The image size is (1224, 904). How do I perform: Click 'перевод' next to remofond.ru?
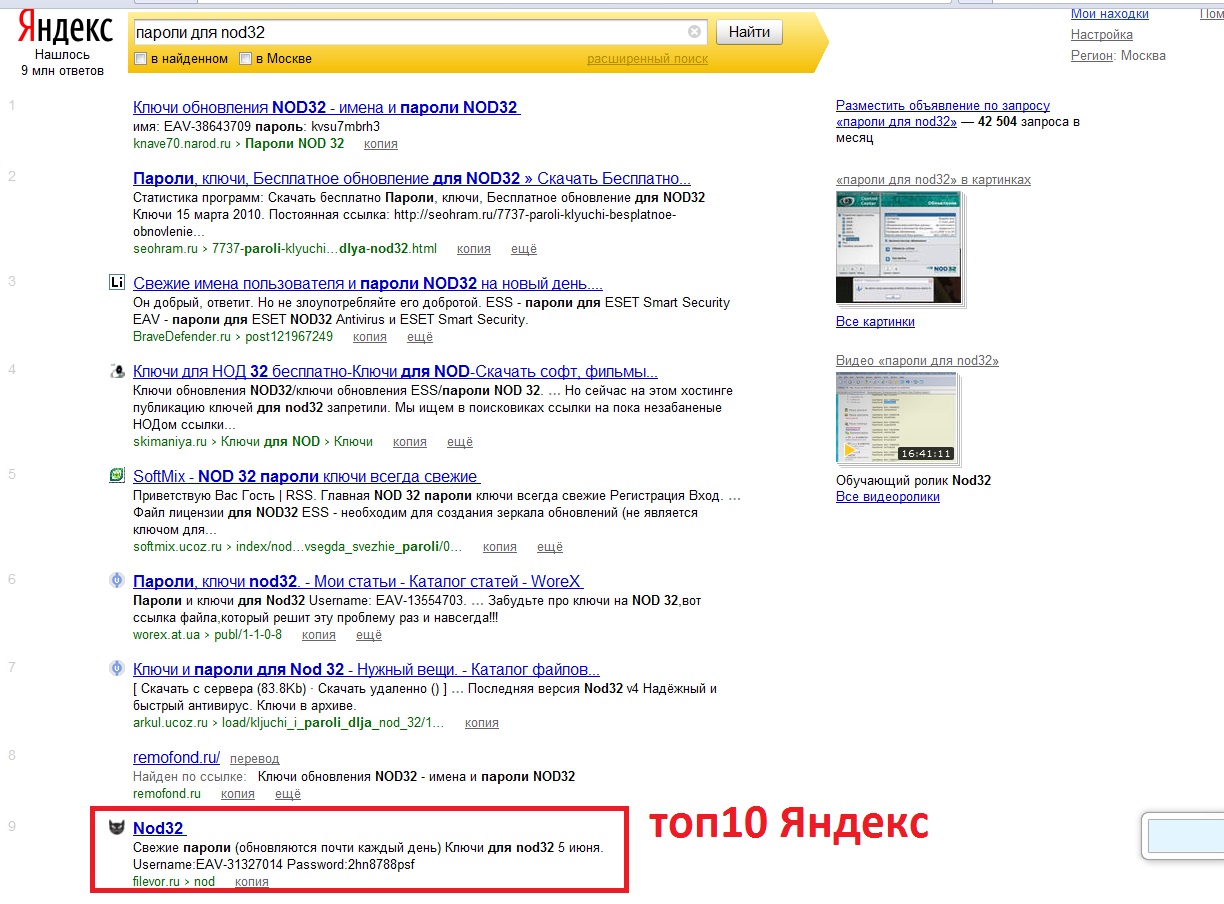(x=255, y=759)
